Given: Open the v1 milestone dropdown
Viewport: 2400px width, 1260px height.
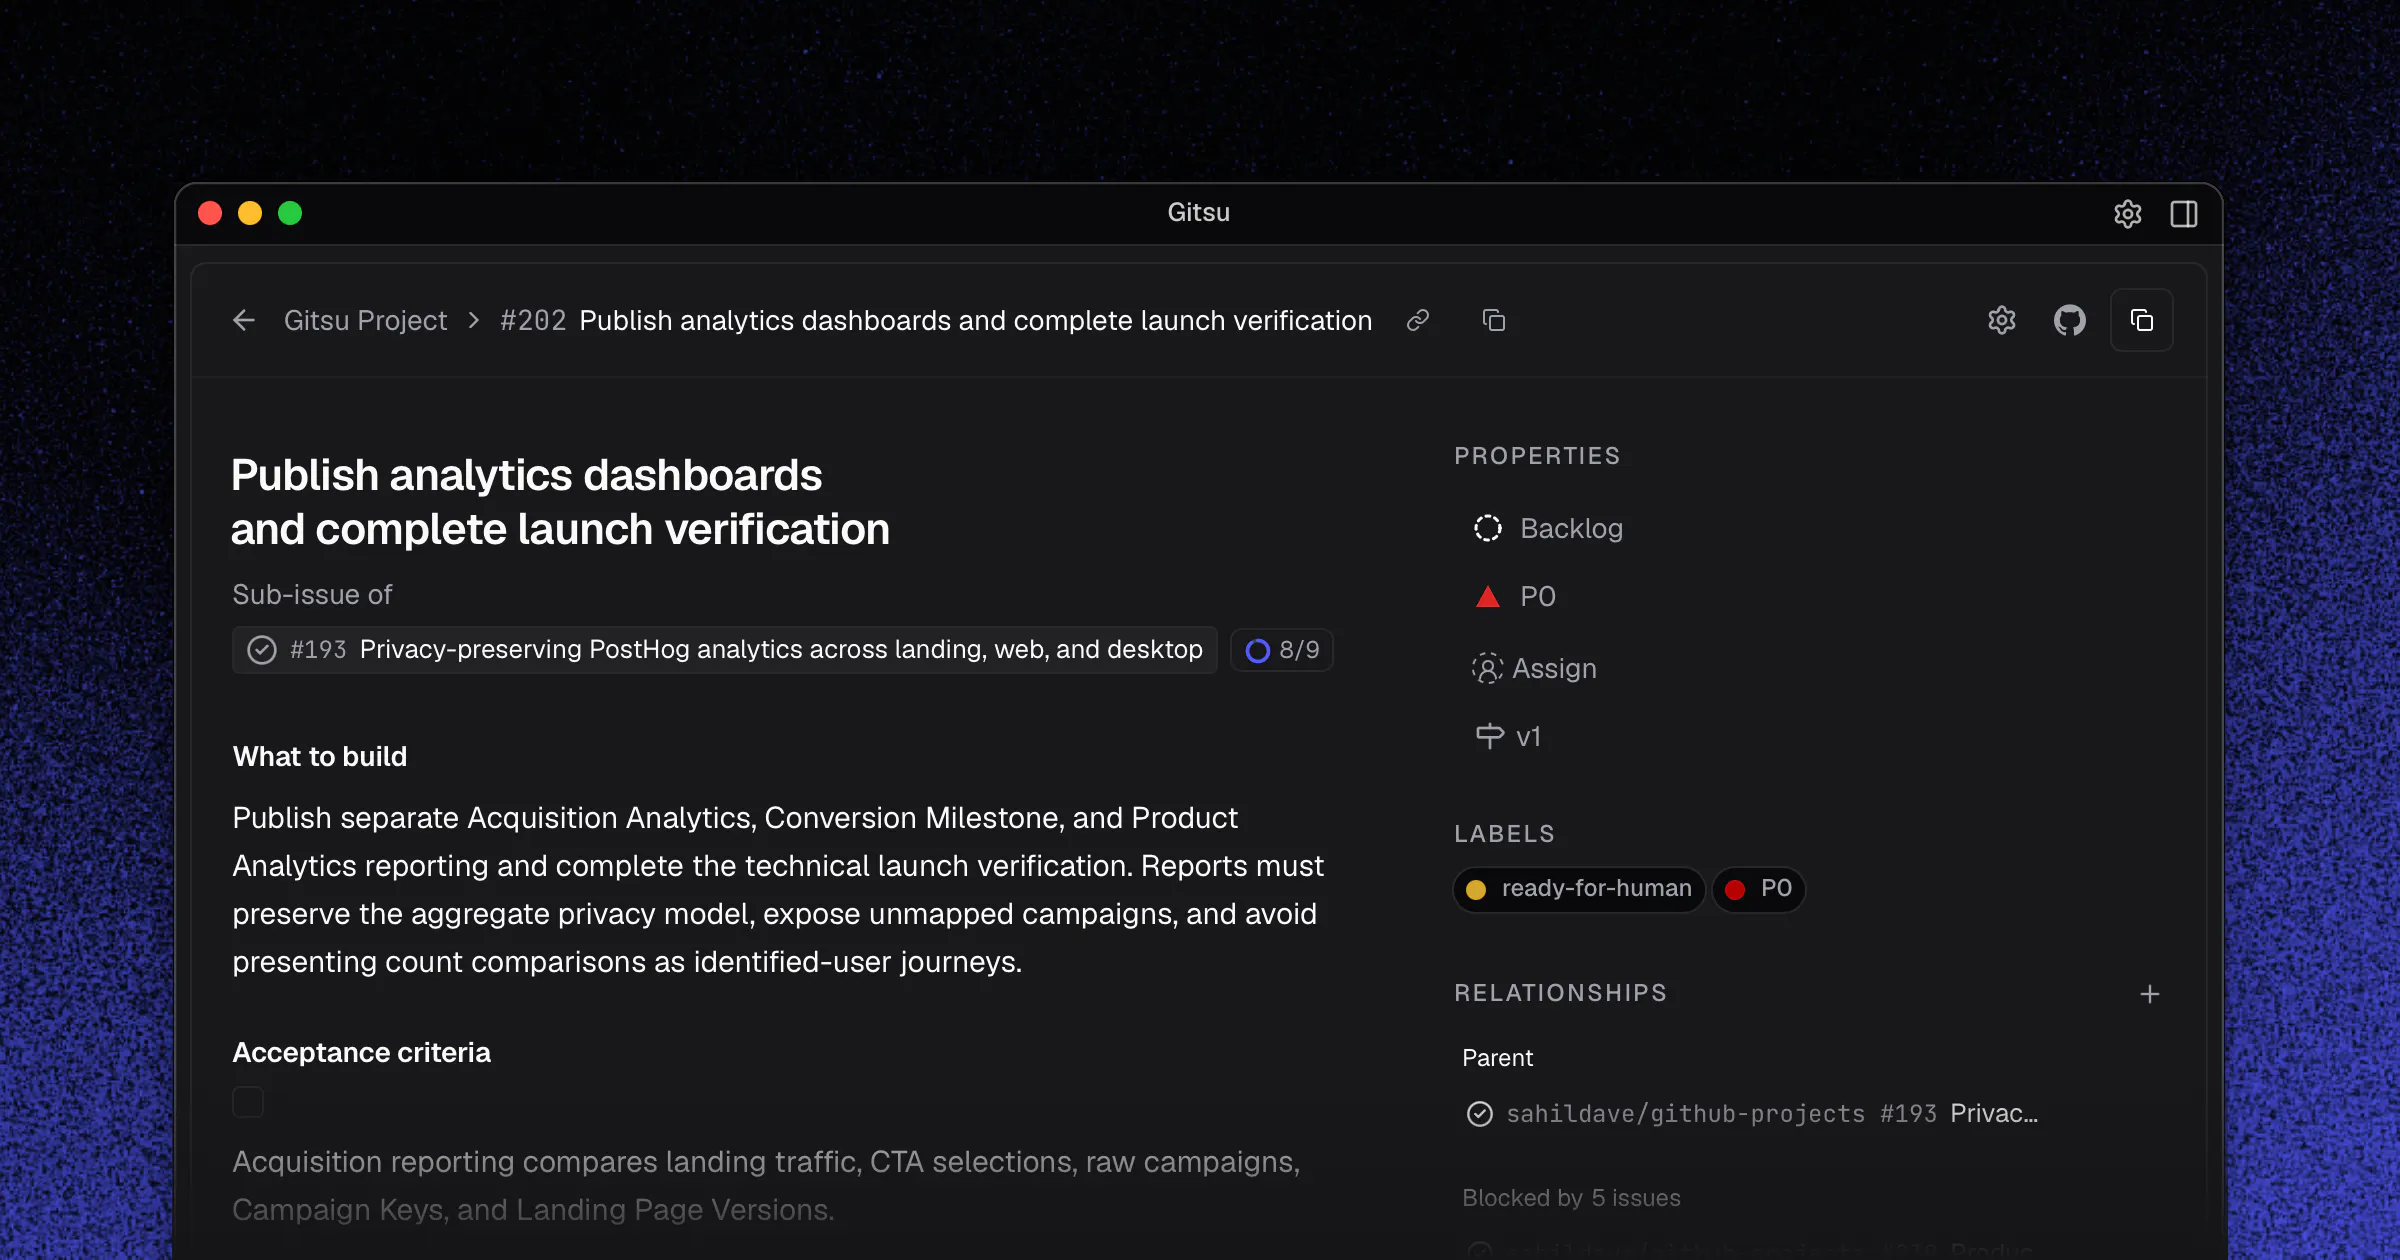Looking at the screenshot, I should coord(1508,737).
